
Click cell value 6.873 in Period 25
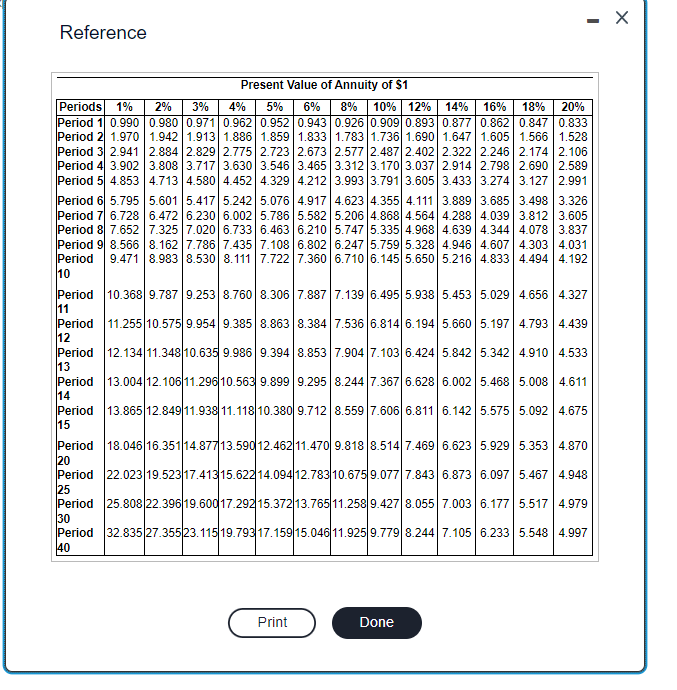(x=456, y=475)
